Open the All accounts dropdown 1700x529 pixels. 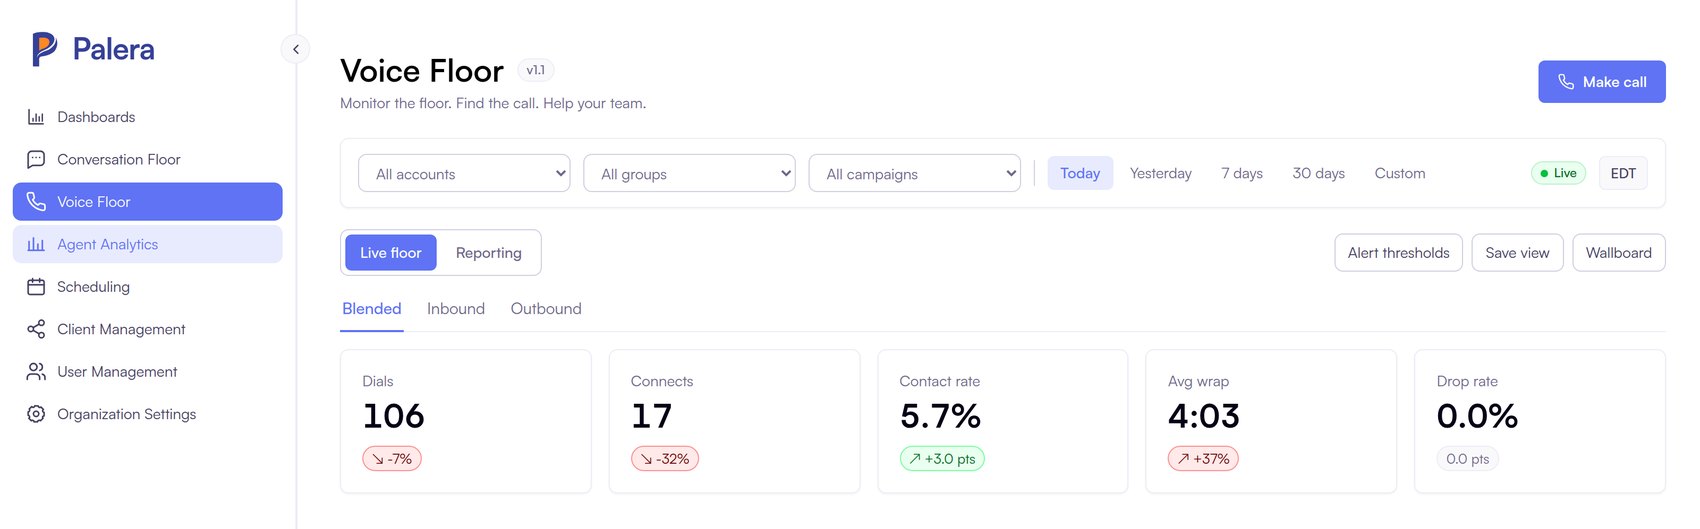point(464,173)
